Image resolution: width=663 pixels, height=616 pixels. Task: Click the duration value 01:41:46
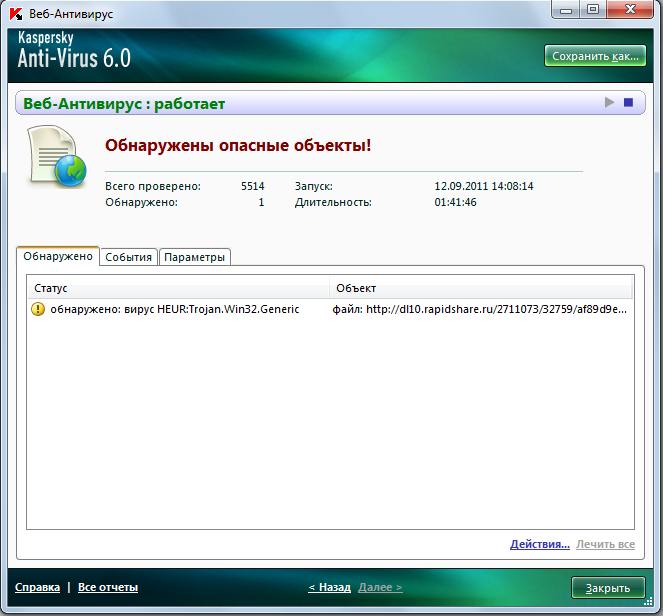point(455,202)
